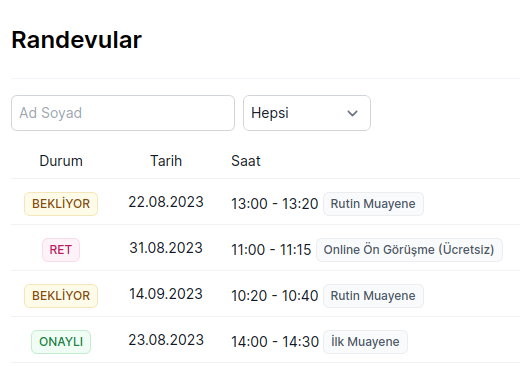520x373 pixels.
Task: Click the chevron arrow in the Hepsi dropdown
Action: (x=352, y=114)
